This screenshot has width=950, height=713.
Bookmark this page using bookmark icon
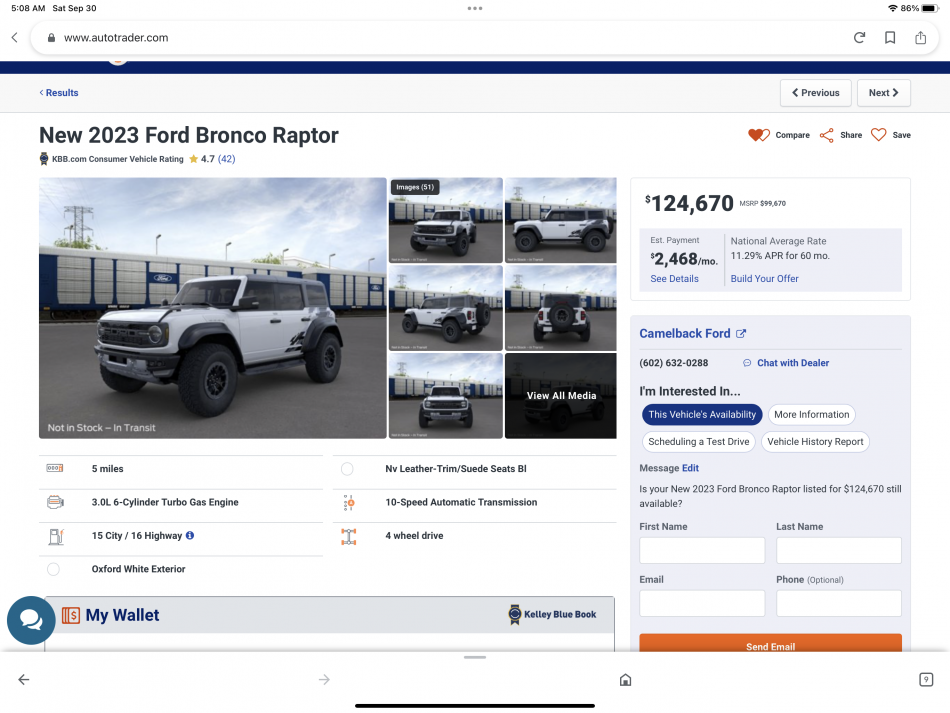[890, 38]
